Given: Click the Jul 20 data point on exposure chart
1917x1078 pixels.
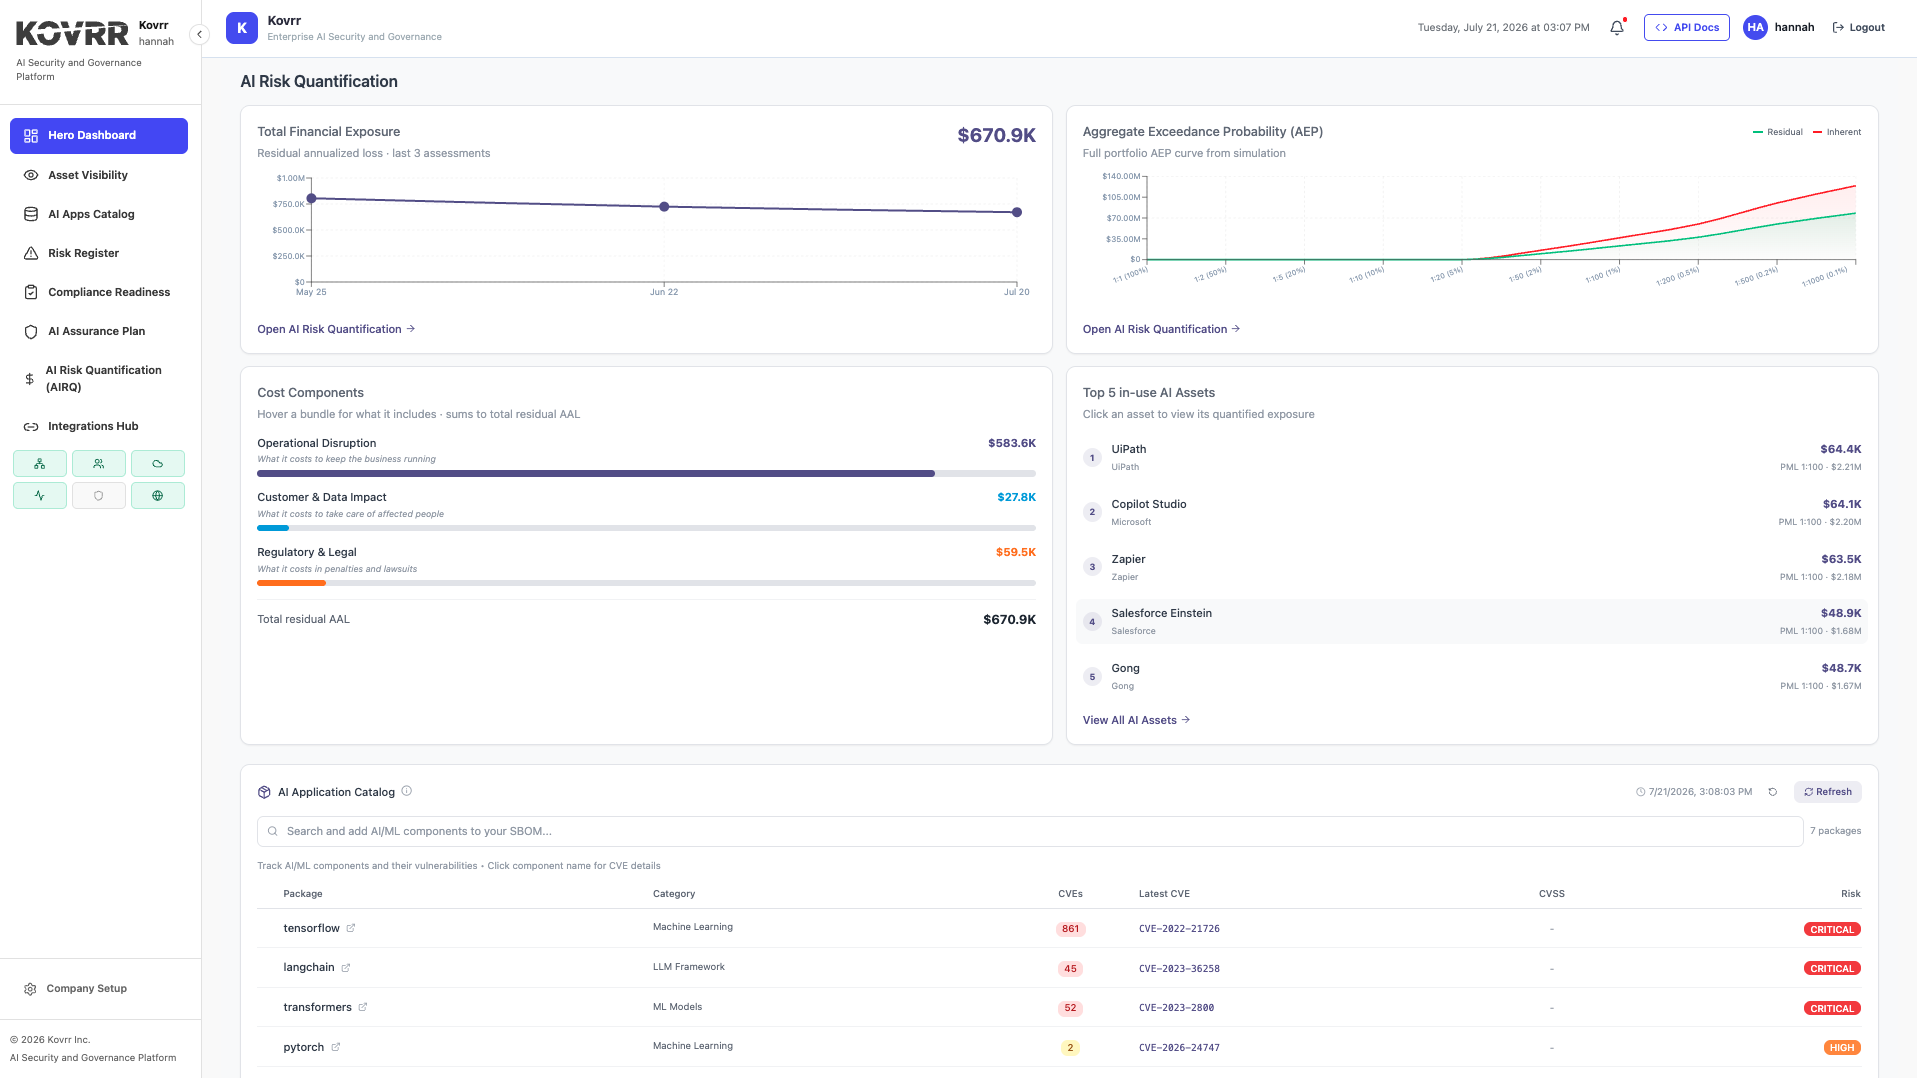Looking at the screenshot, I should [1017, 212].
